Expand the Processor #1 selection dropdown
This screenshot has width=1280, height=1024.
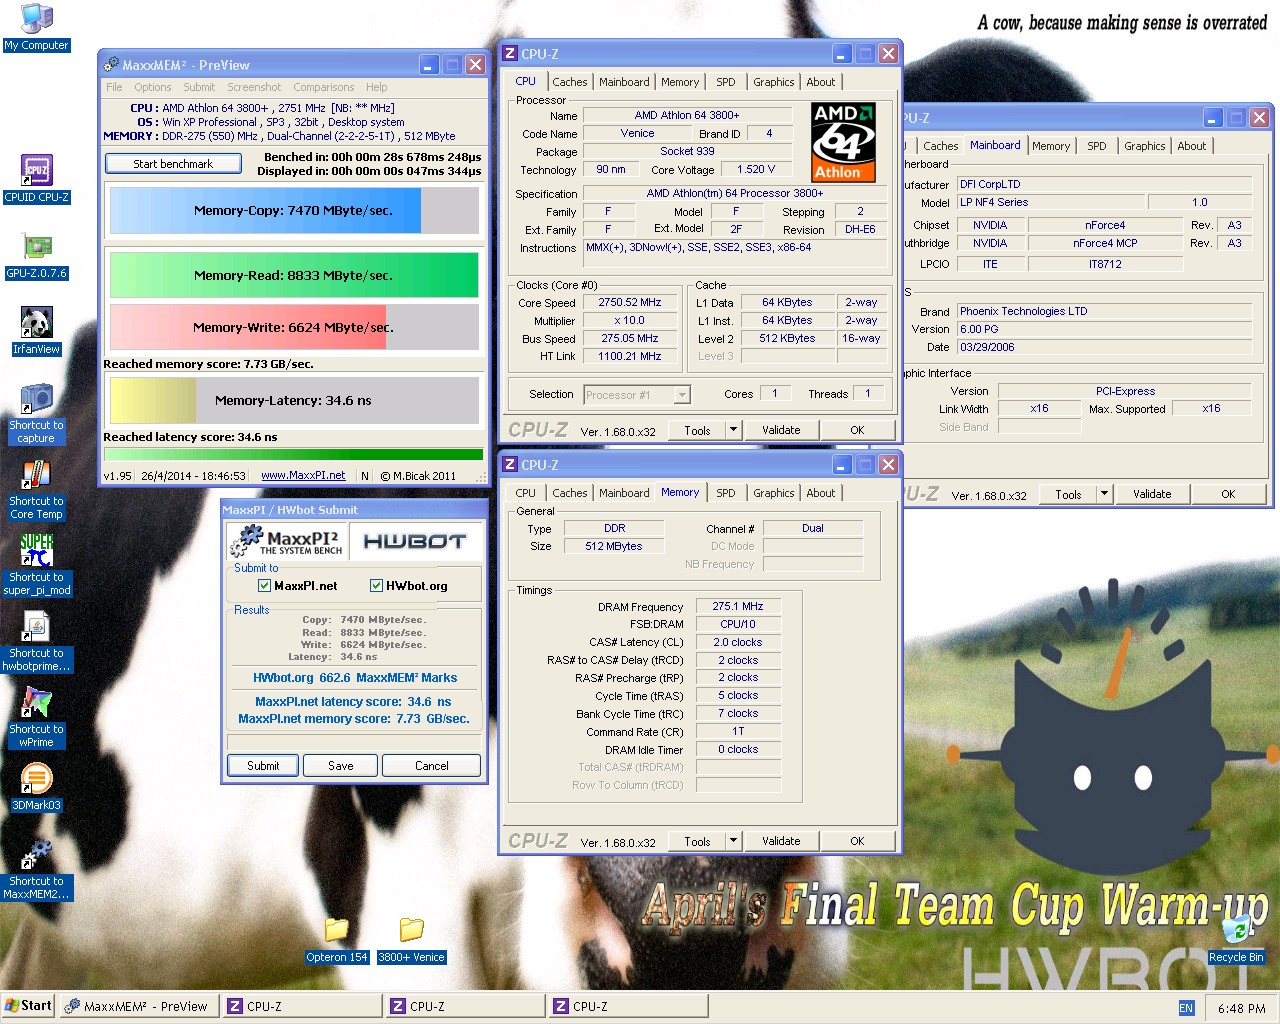pyautogui.click(x=682, y=395)
